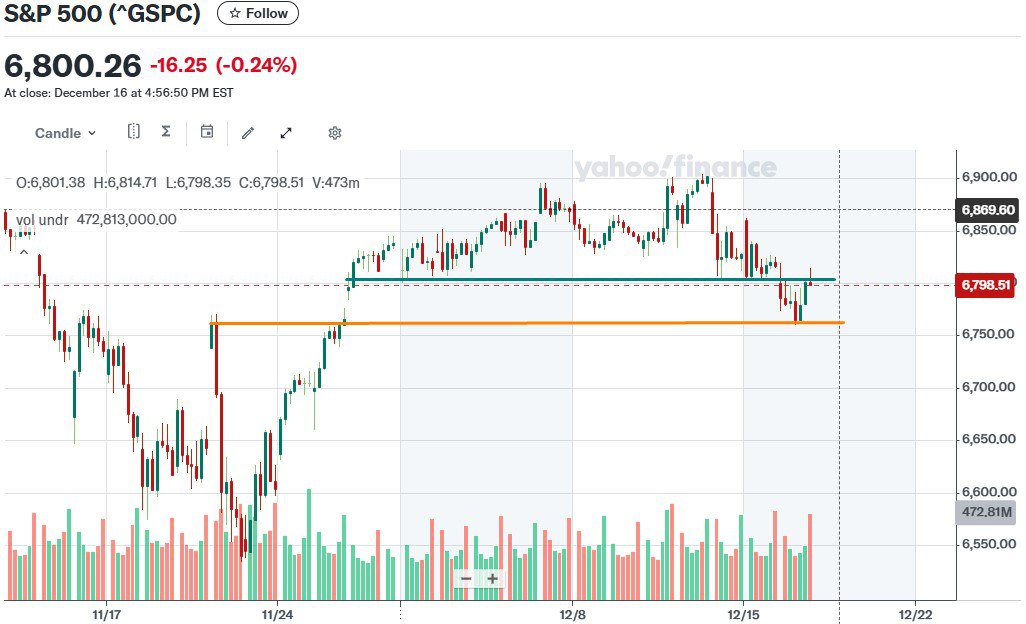Click the 6,798.51 current price tag
The width and height of the screenshot is (1026, 624).
pos(987,285)
